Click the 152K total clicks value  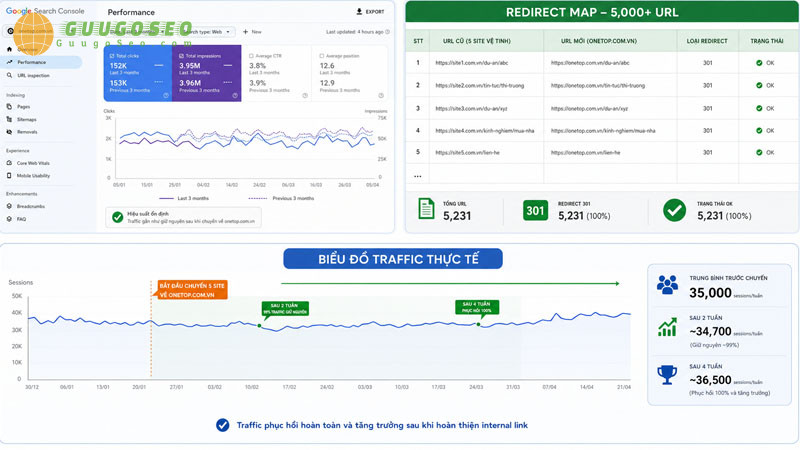click(x=118, y=66)
